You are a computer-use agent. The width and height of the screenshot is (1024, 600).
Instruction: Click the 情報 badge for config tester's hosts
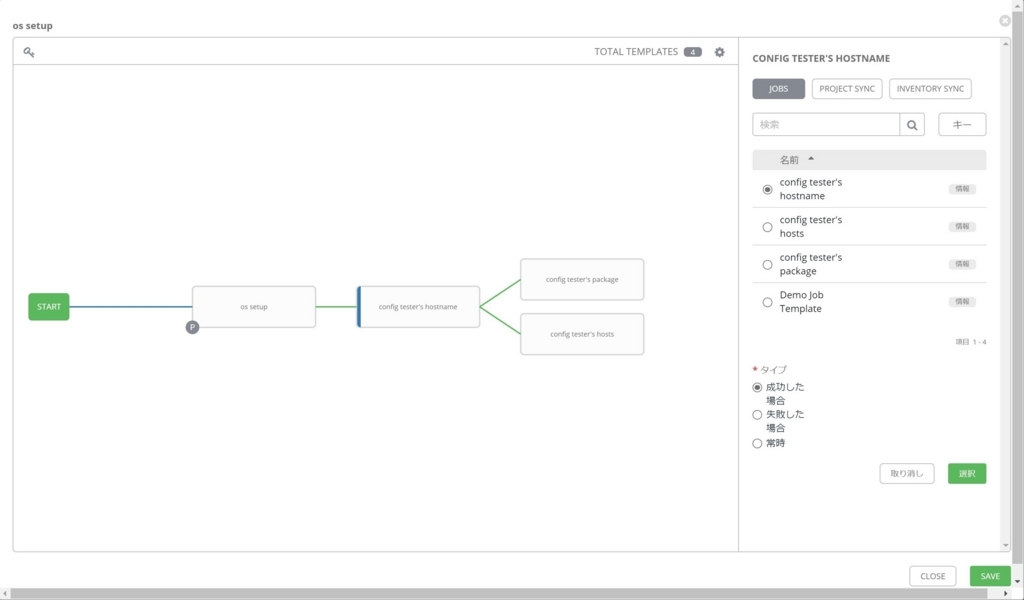[962, 227]
